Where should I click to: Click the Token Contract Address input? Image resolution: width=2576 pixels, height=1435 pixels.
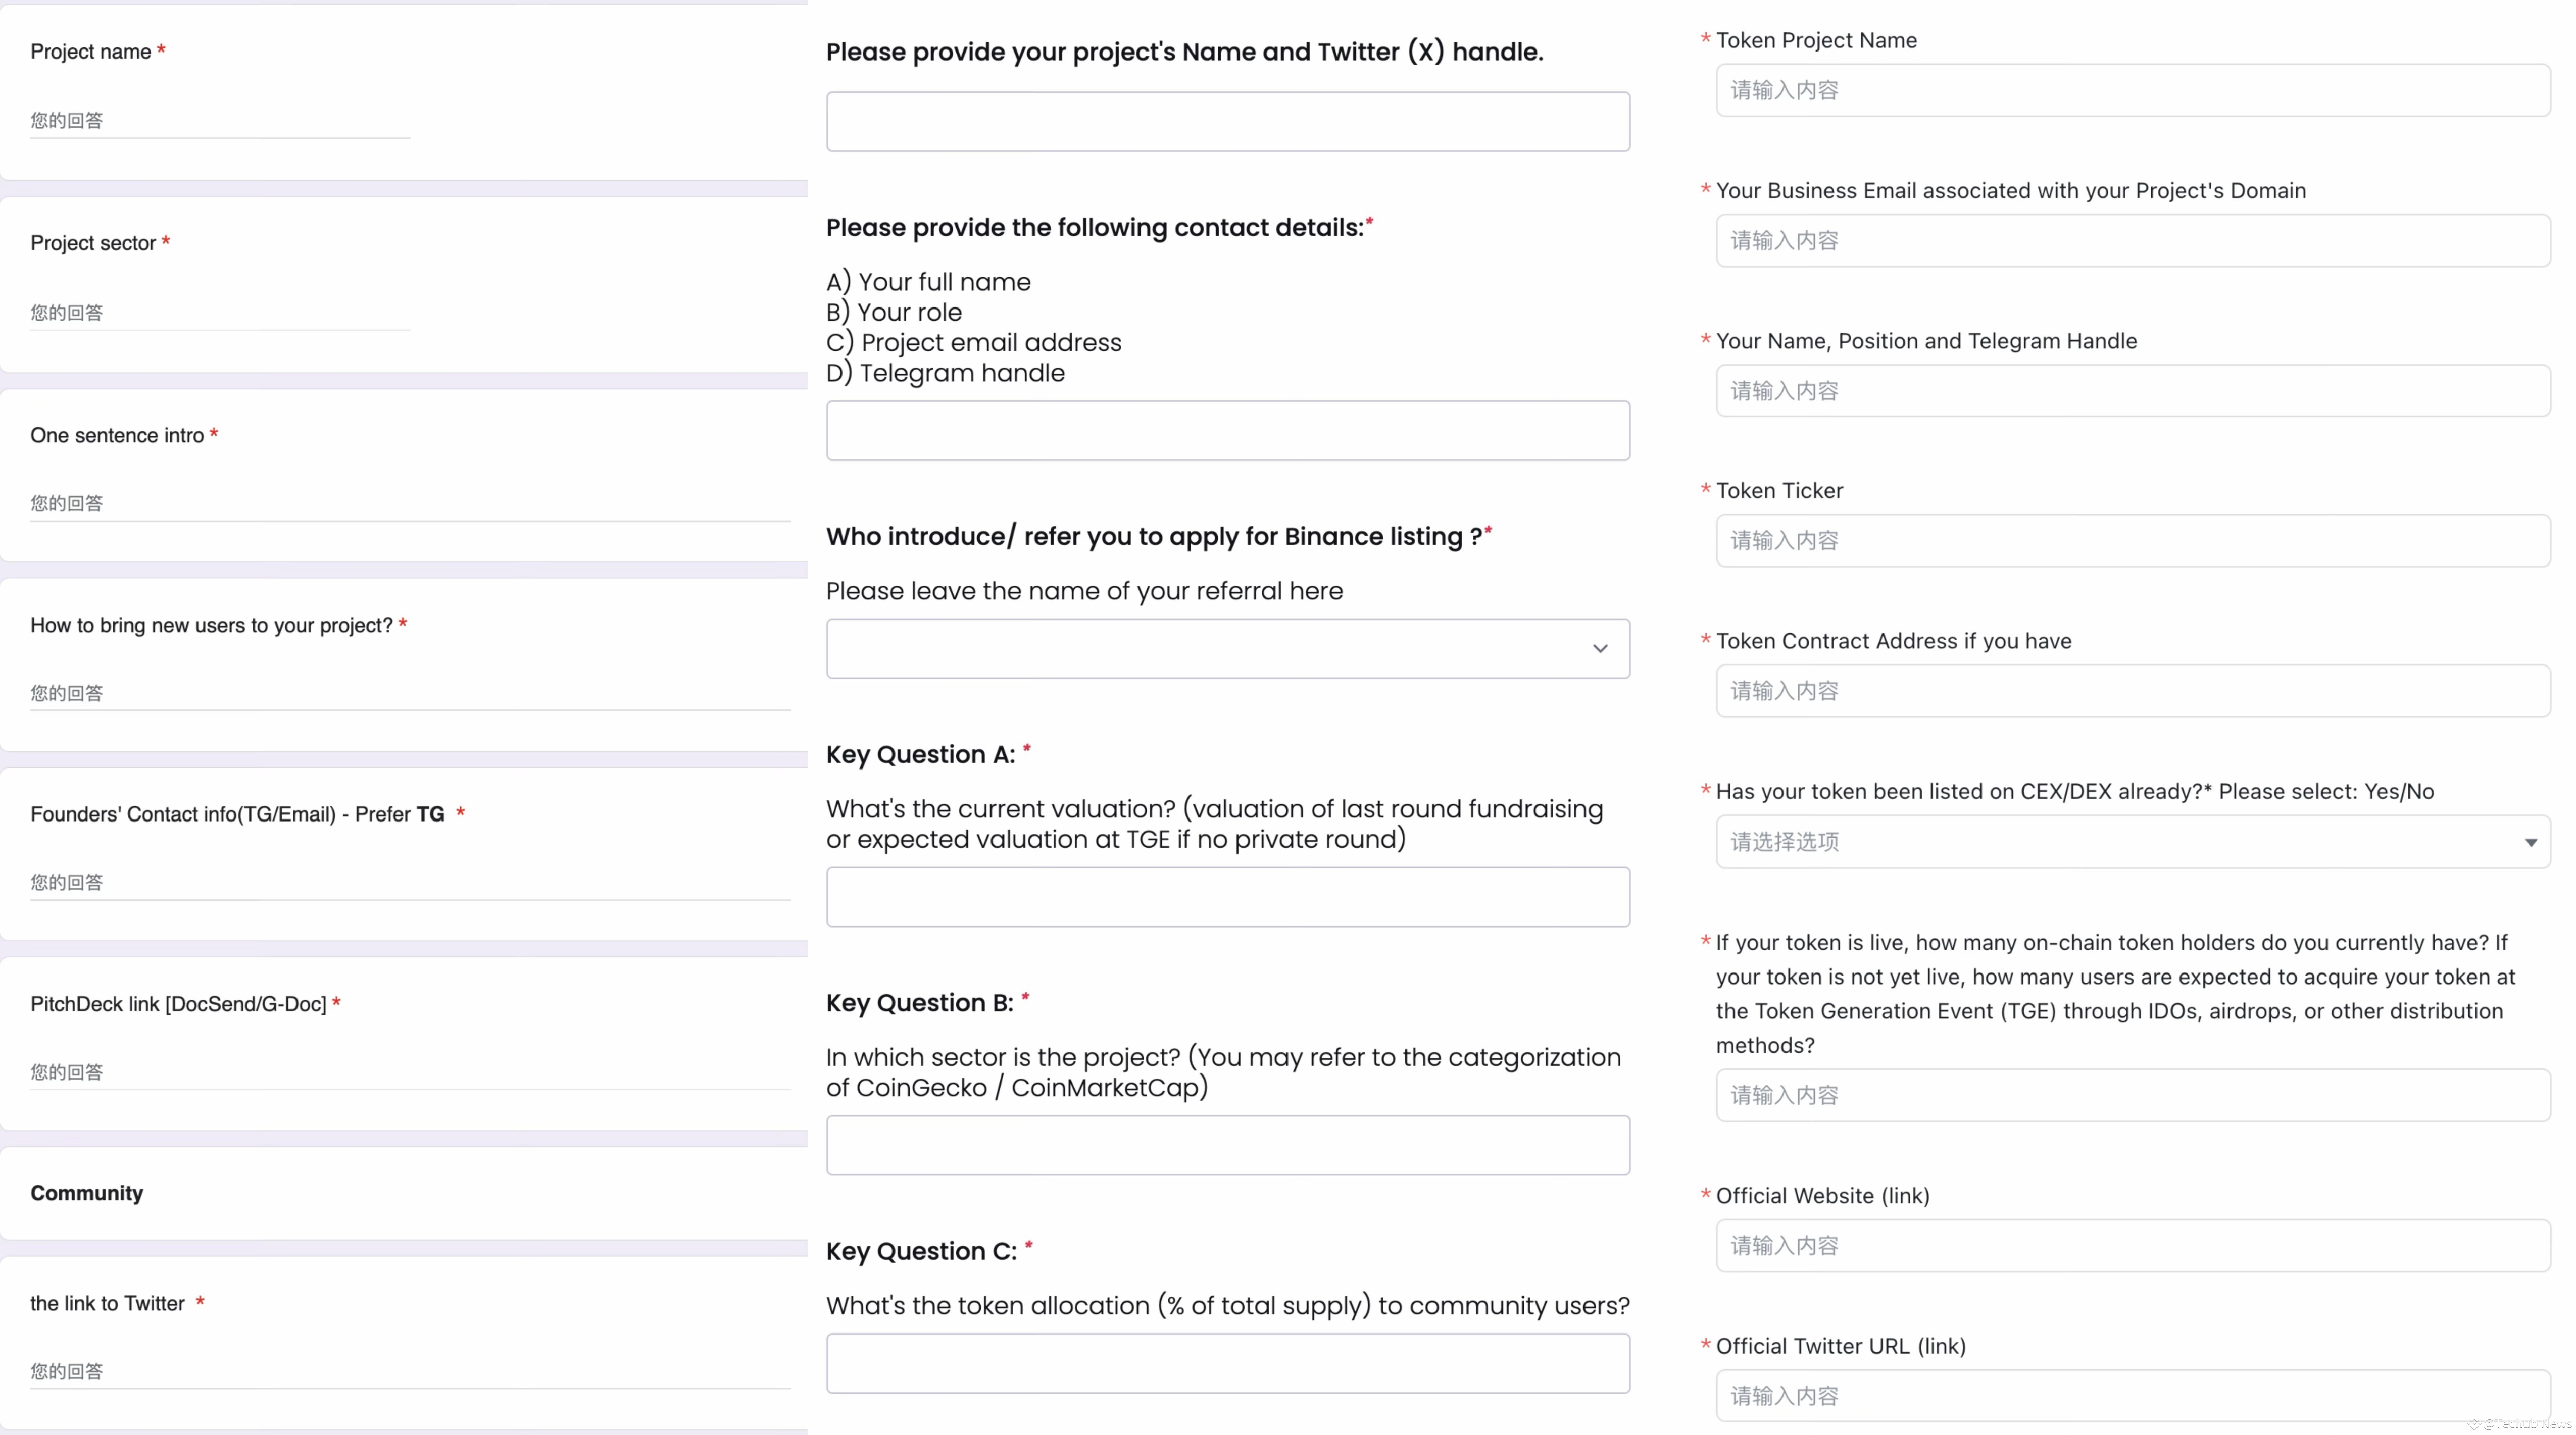(2132, 691)
